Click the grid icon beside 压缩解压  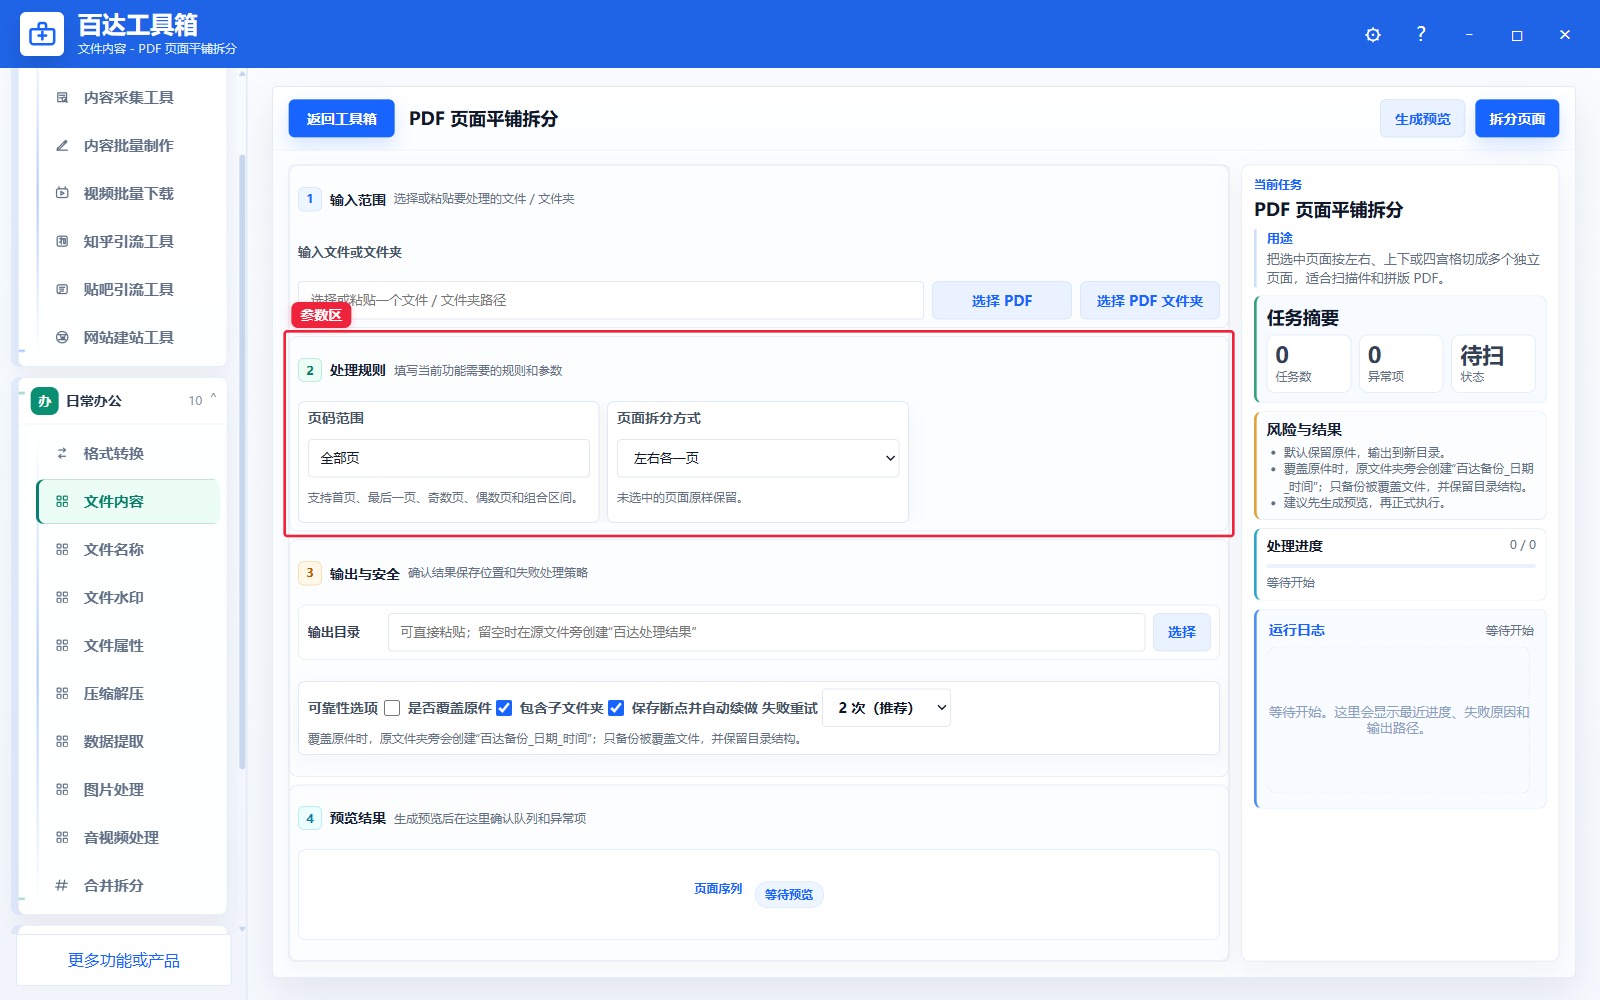click(x=62, y=694)
